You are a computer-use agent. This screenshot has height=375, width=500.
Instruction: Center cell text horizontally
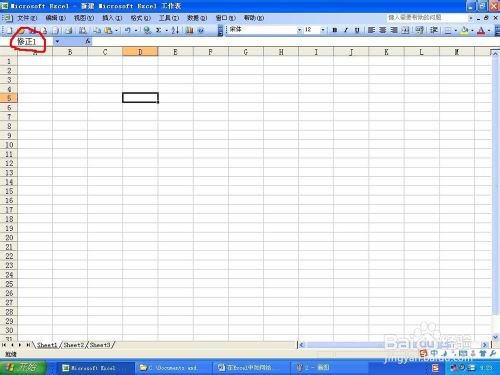click(382, 30)
